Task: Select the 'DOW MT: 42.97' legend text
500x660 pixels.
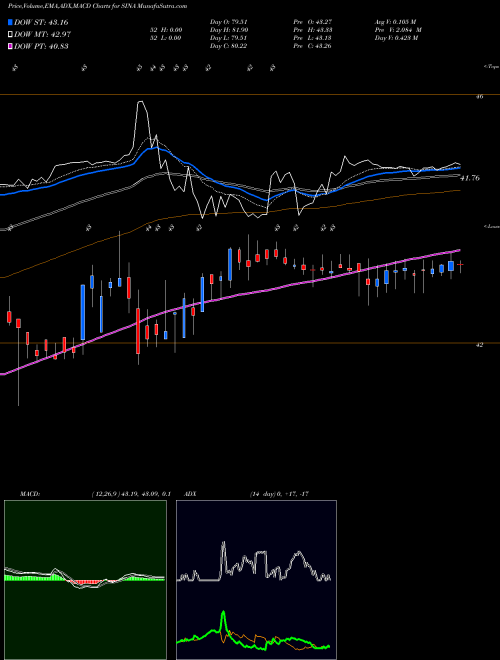Action: coord(42,35)
